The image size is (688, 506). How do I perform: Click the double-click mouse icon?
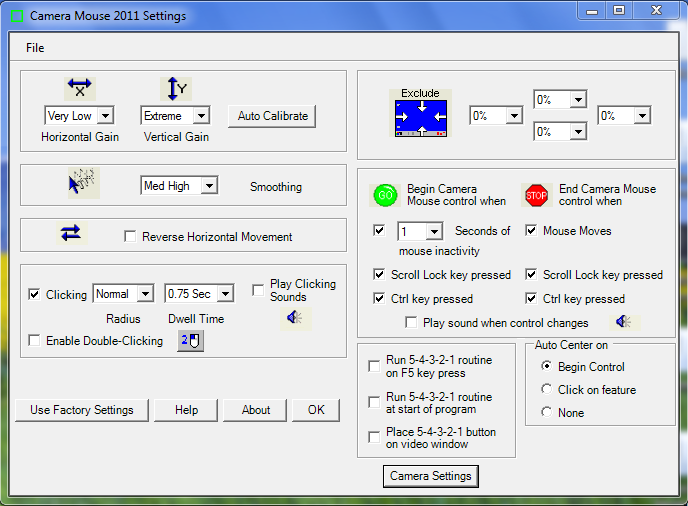coord(190,341)
